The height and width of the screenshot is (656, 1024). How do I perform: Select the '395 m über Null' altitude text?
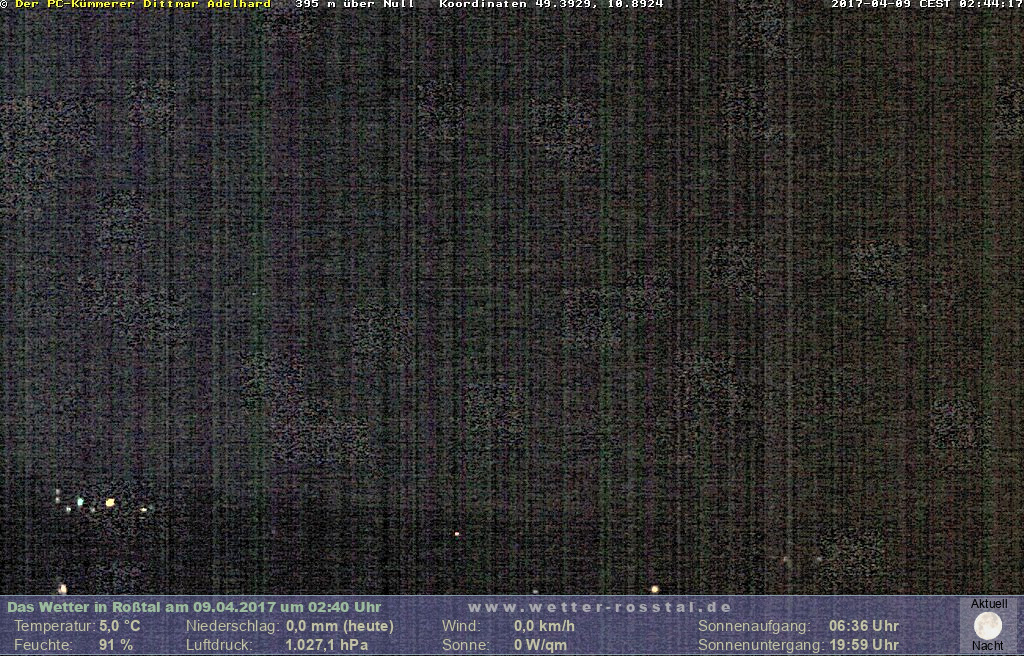[355, 4]
